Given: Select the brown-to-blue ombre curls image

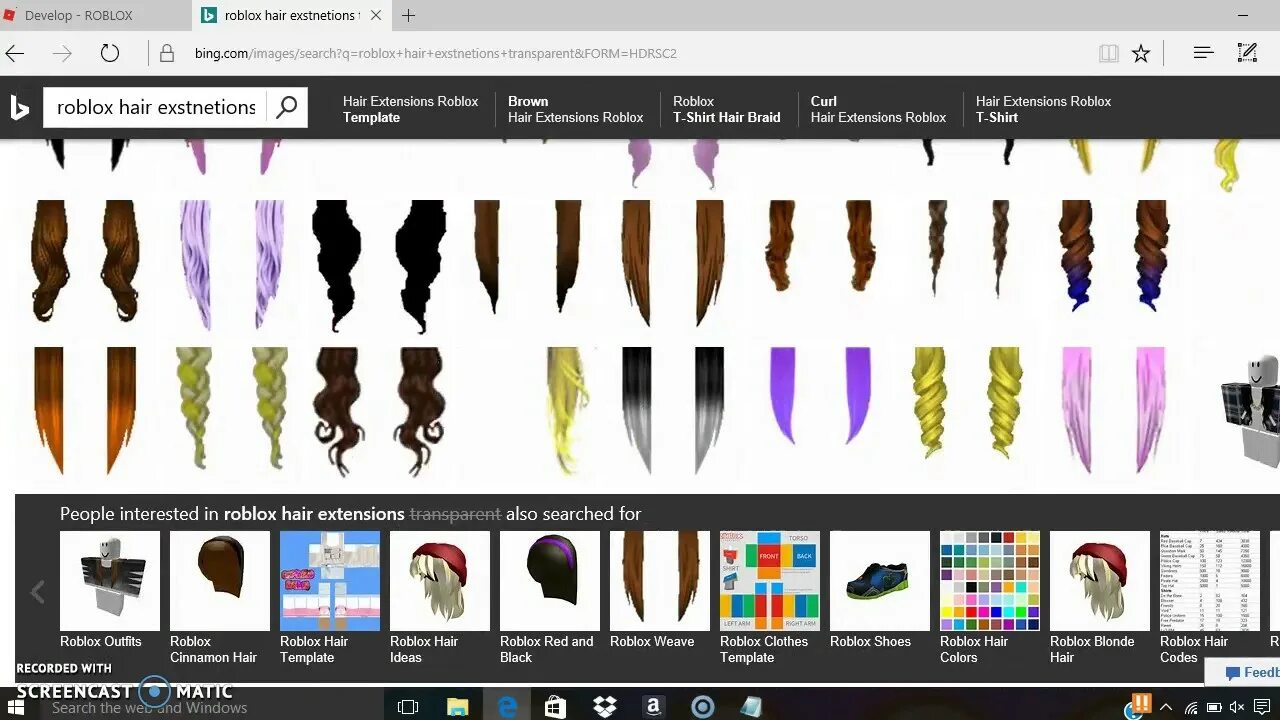Looking at the screenshot, I should pos(1114,256).
